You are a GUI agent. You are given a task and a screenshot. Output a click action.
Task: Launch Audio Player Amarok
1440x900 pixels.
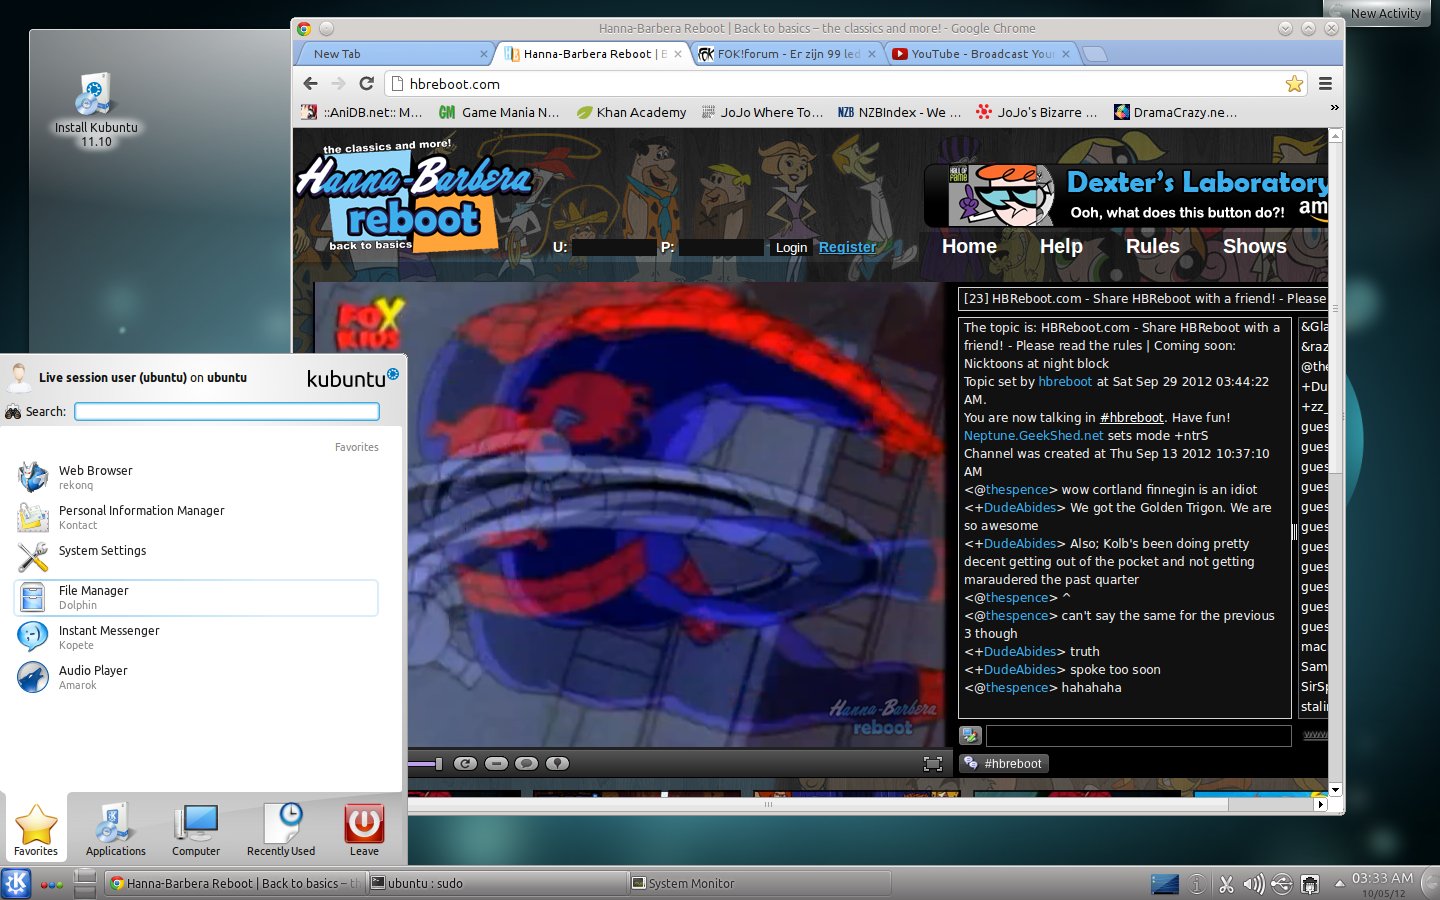(x=196, y=677)
